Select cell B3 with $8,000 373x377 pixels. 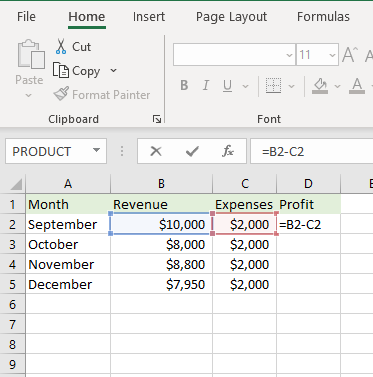161,244
